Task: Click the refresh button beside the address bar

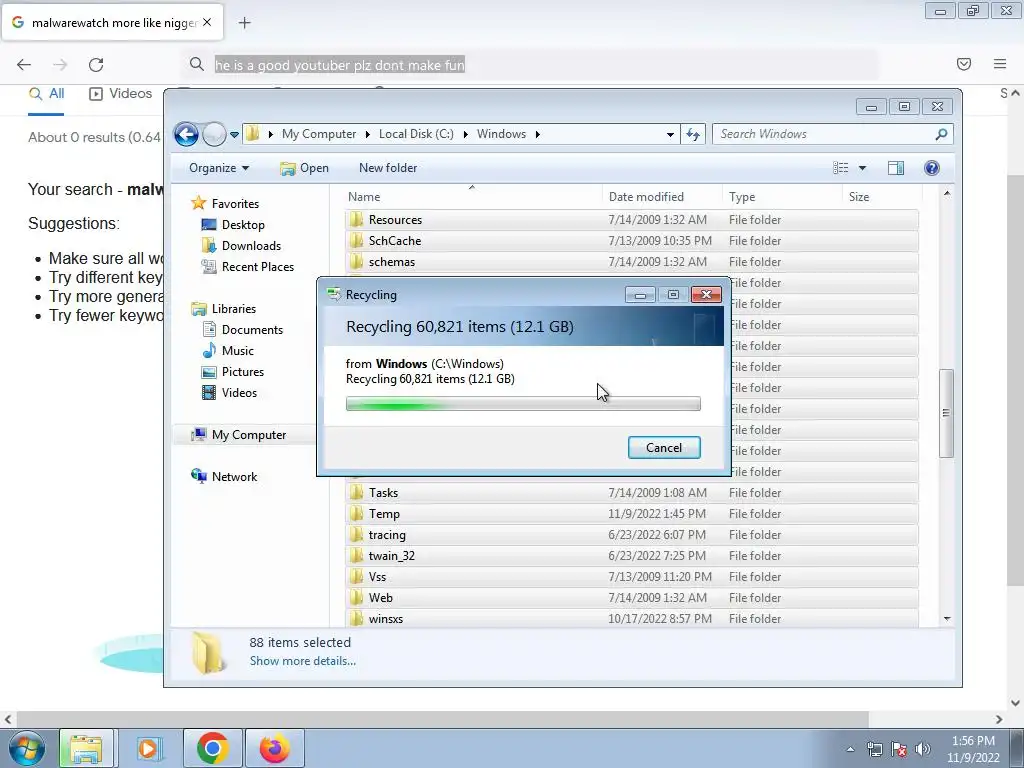Action: tap(693, 135)
